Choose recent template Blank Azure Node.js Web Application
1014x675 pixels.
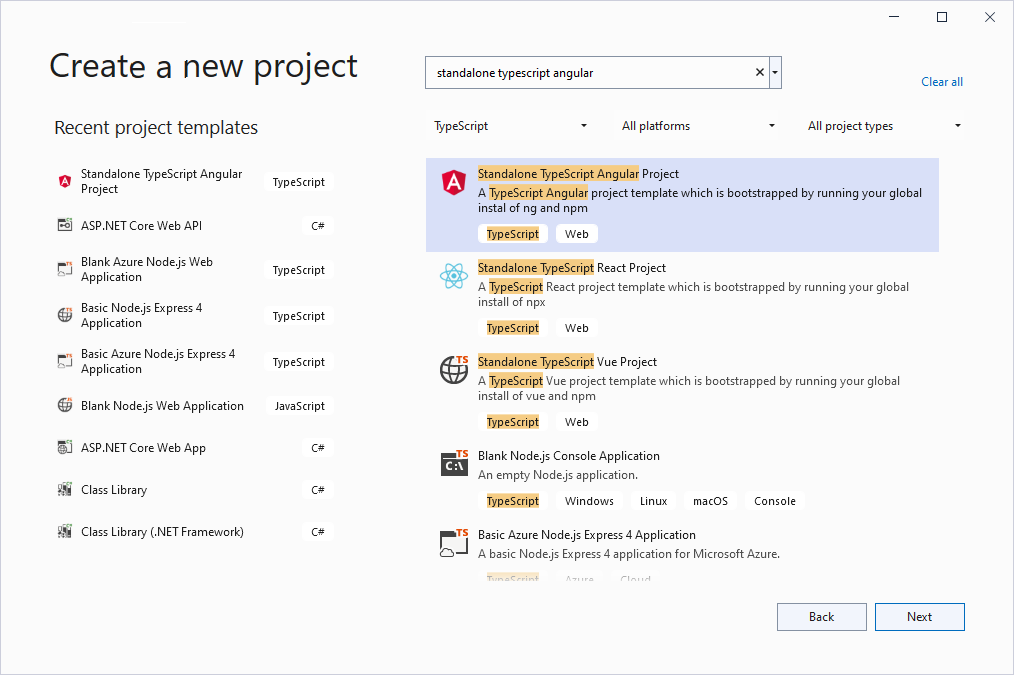(x=194, y=270)
